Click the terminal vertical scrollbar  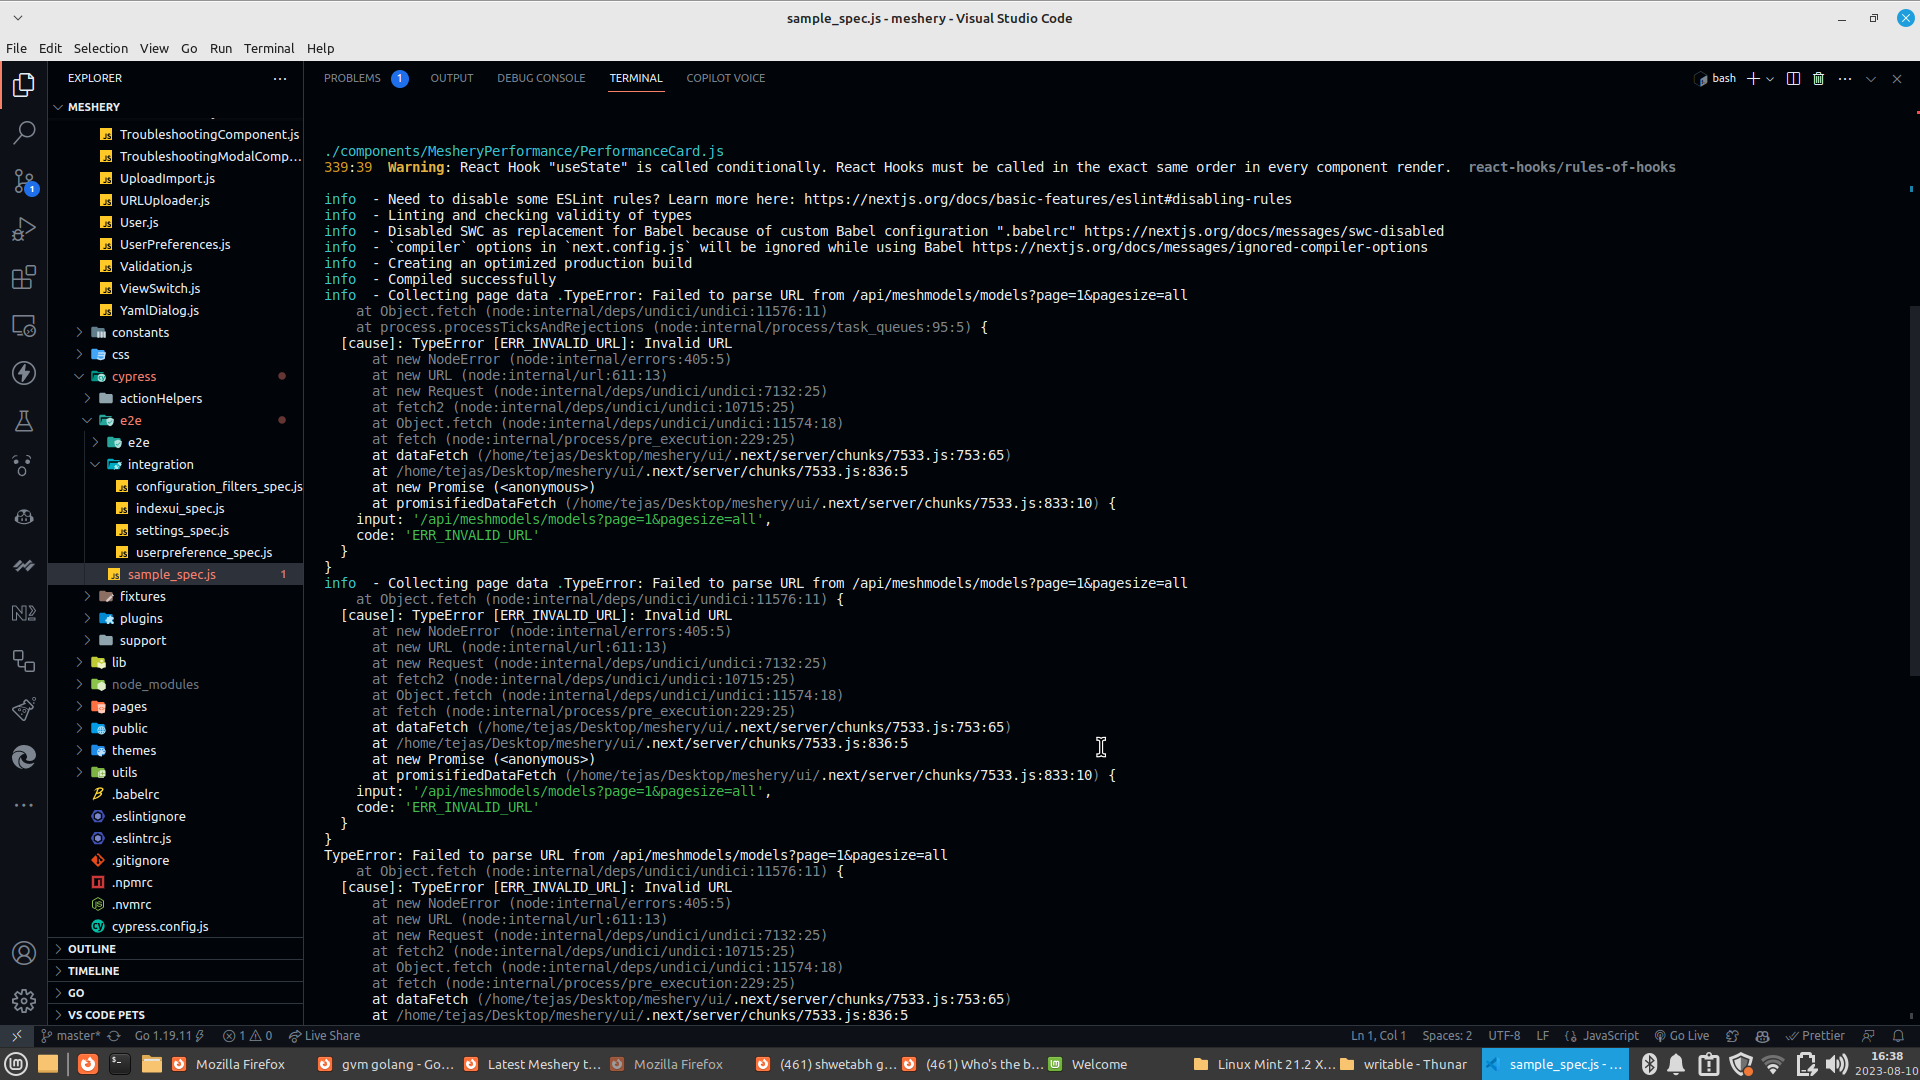coord(1913,490)
